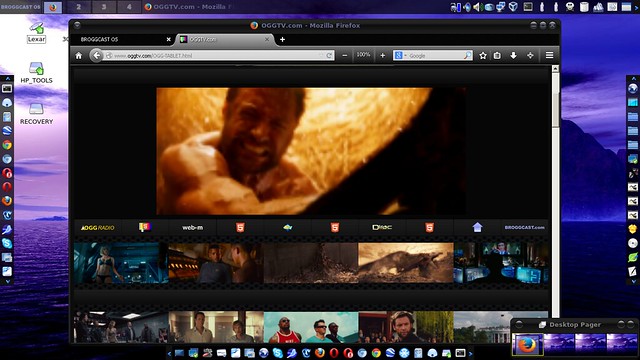Screen dimensions: 640x360
Task: Open the OGG RADIO link
Action: (x=98, y=228)
